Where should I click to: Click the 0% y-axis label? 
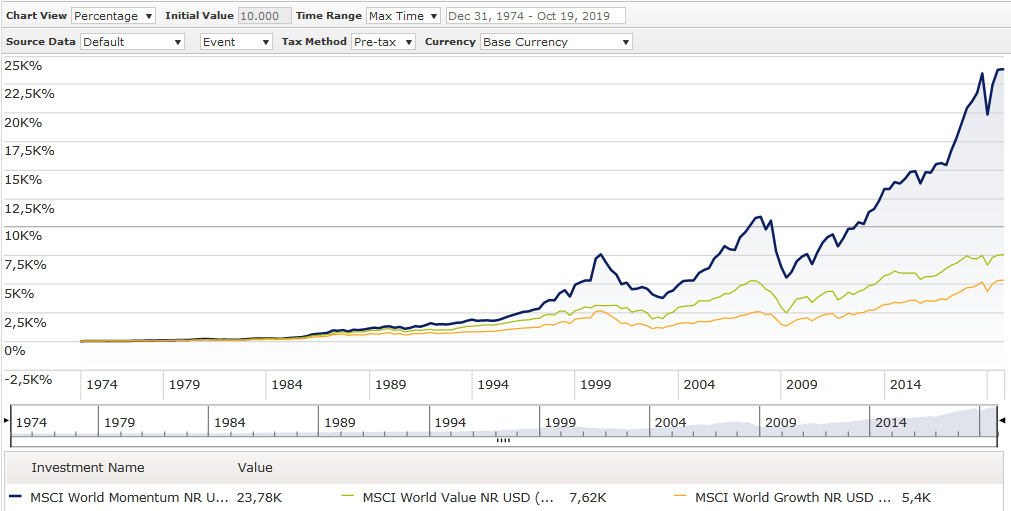click(x=15, y=351)
